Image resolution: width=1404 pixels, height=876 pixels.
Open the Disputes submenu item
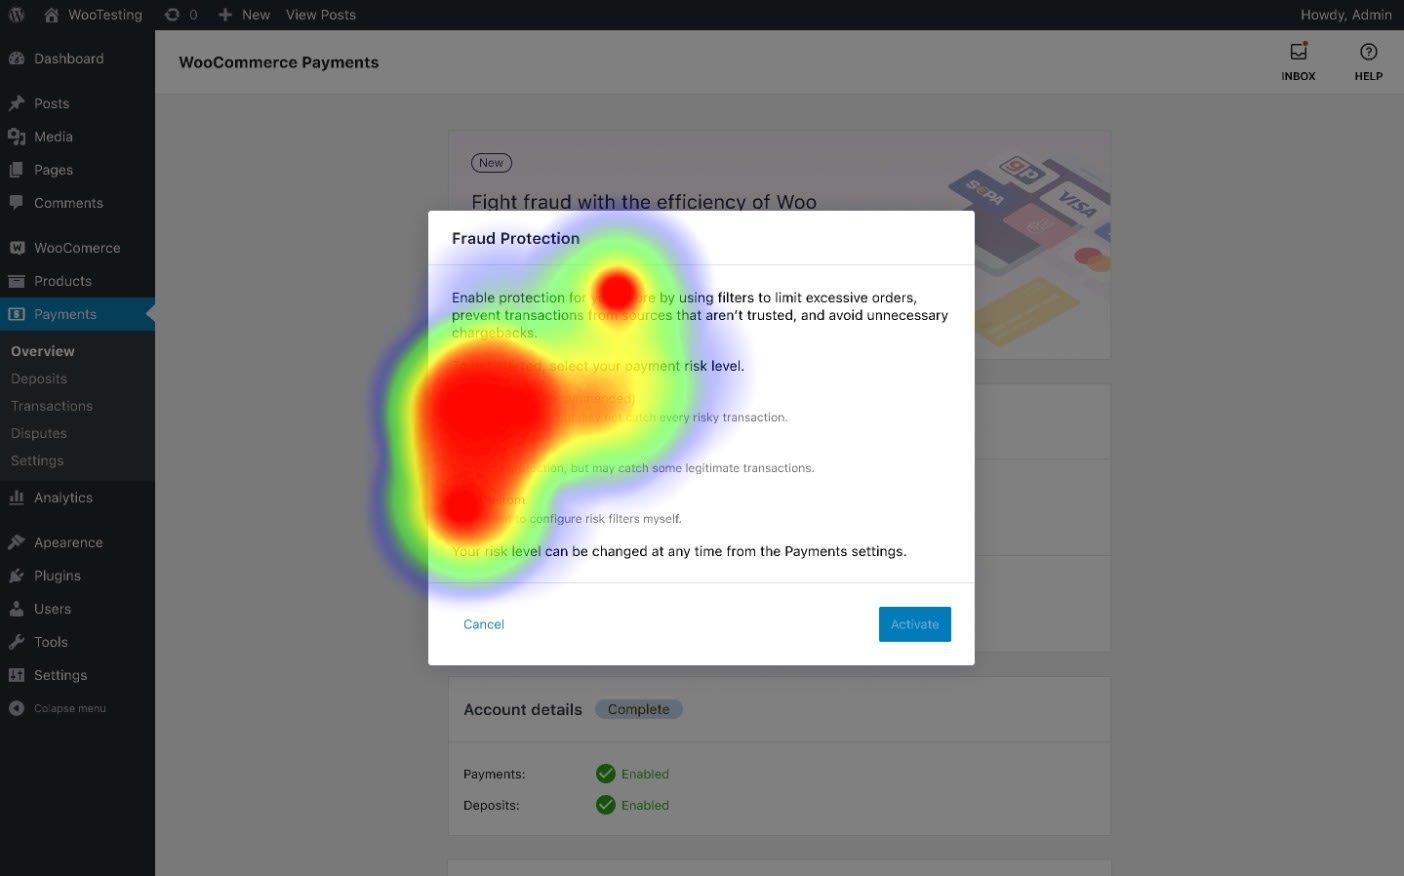coord(39,433)
